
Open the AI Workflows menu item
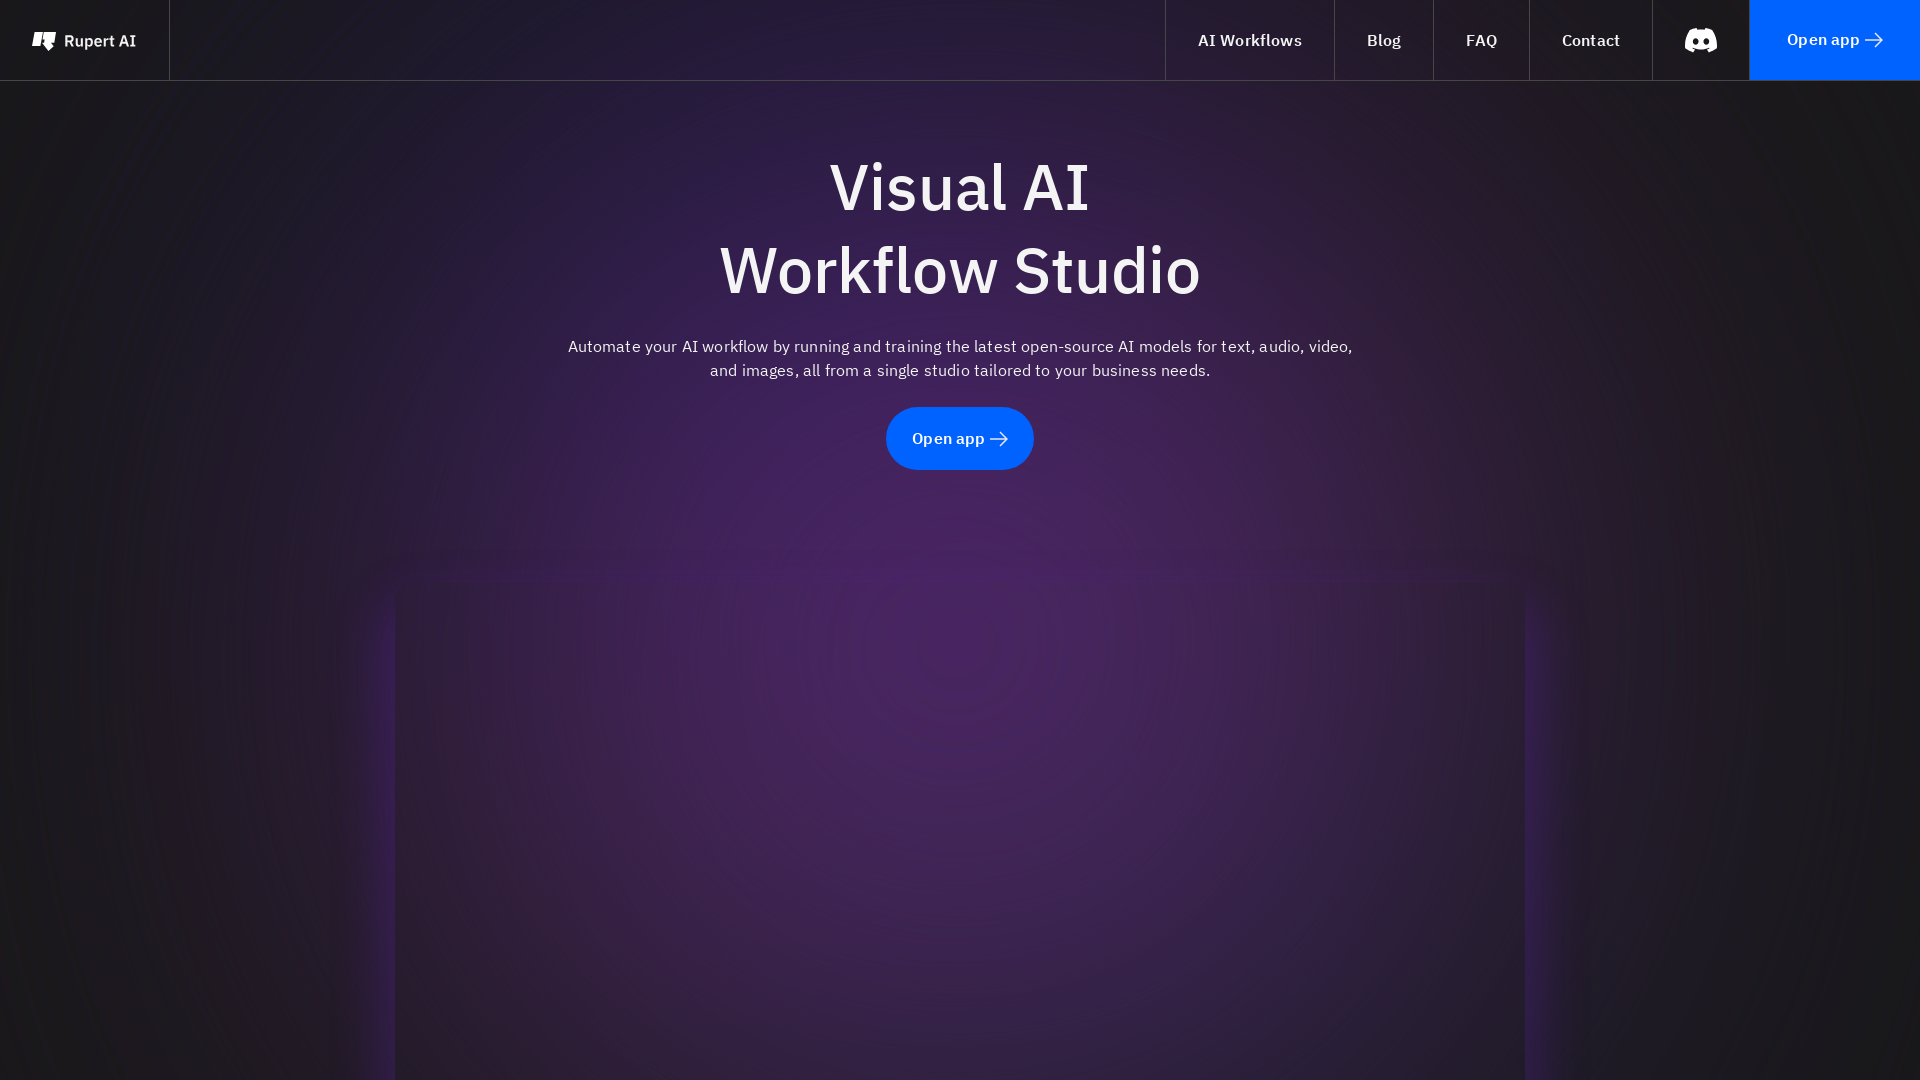click(1249, 40)
